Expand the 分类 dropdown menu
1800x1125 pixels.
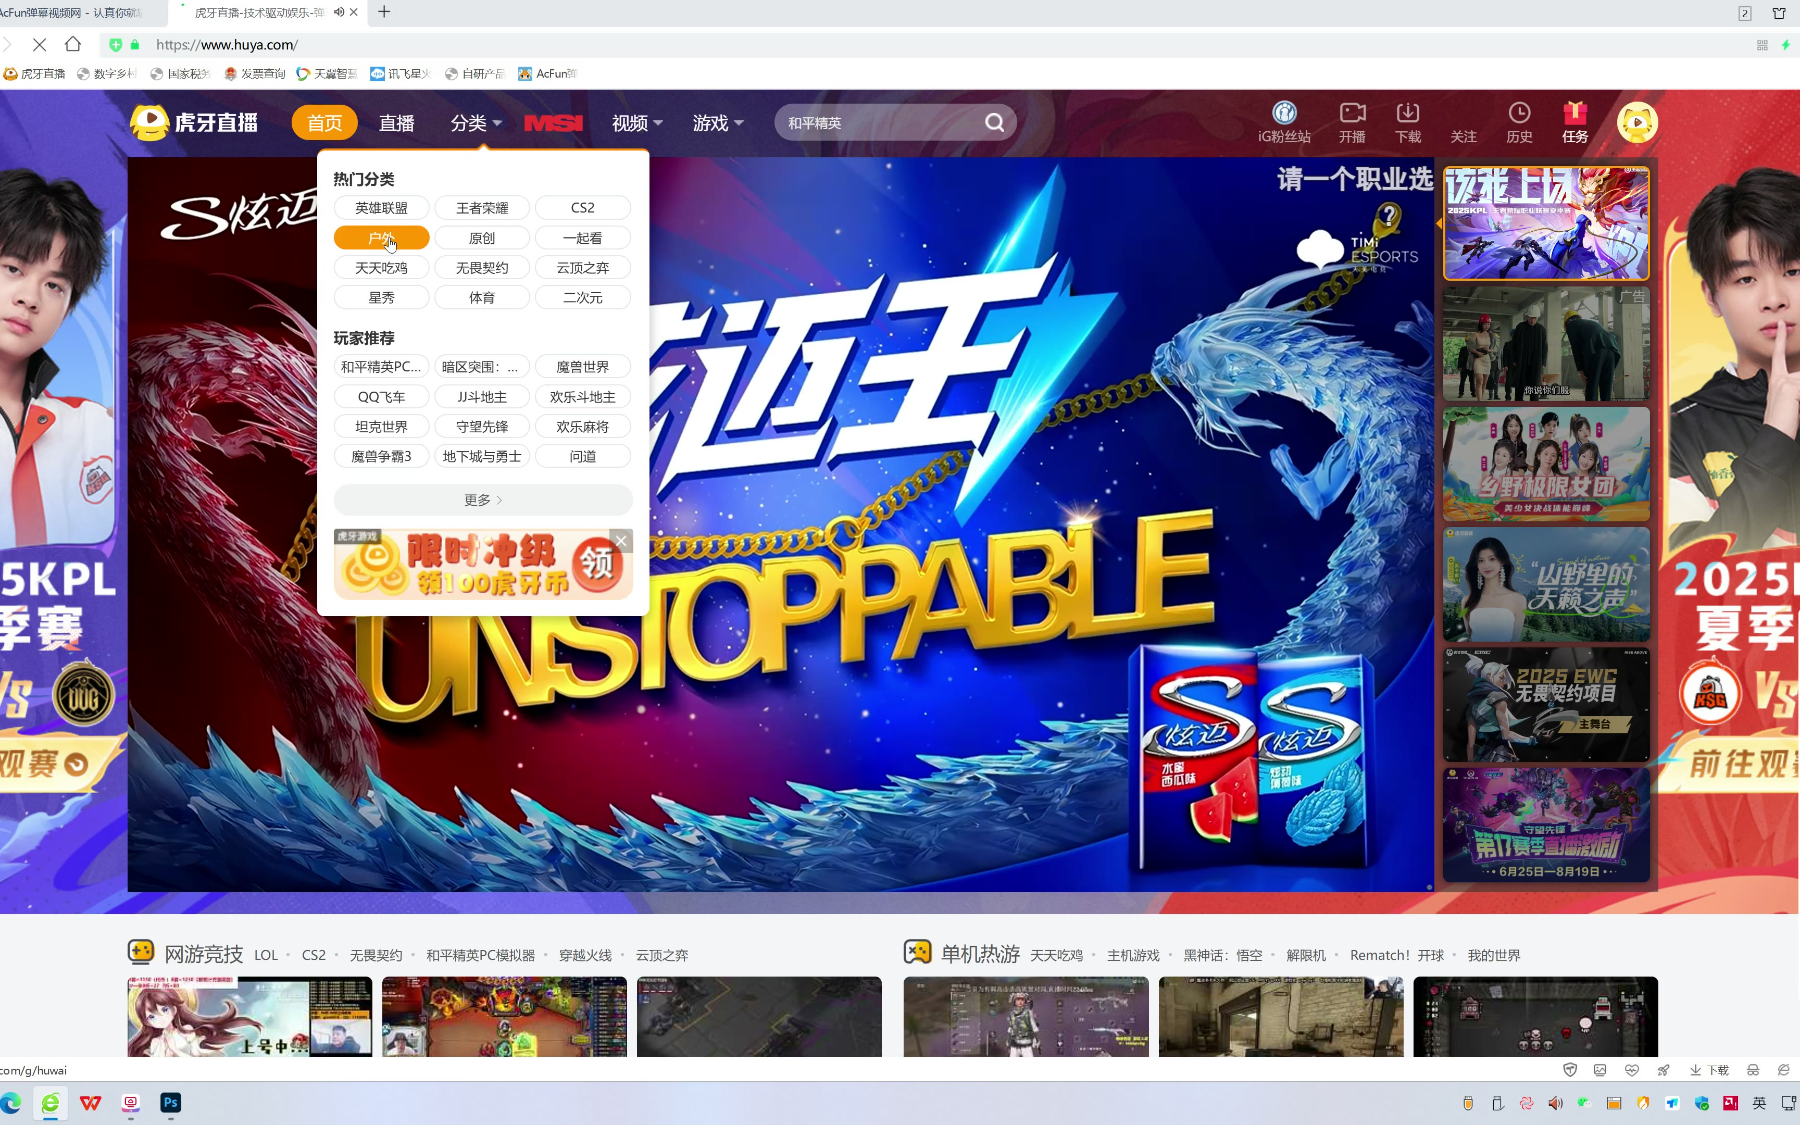pos(476,123)
